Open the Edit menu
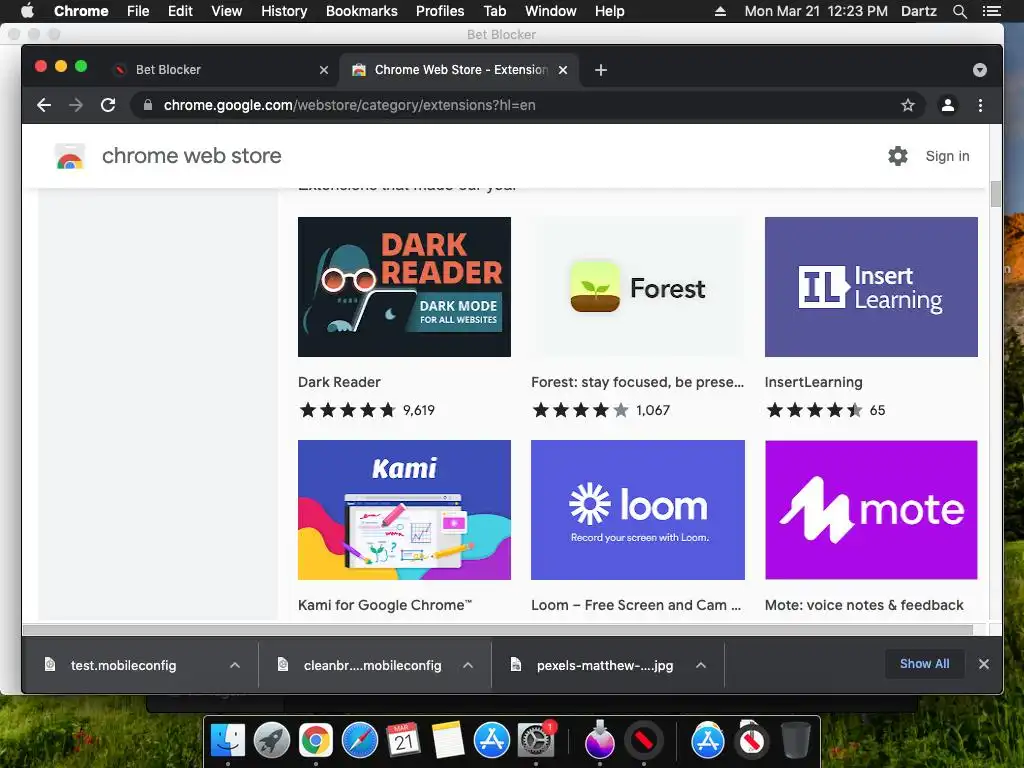The image size is (1024, 768). tap(180, 11)
